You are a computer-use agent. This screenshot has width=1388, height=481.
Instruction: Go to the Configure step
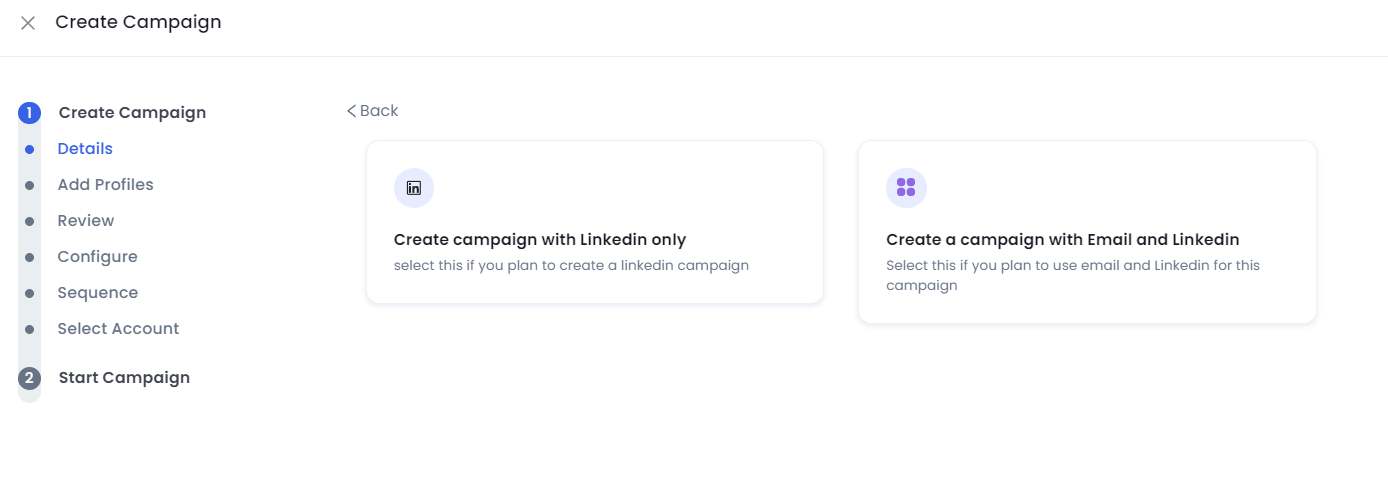pyautogui.click(x=97, y=257)
